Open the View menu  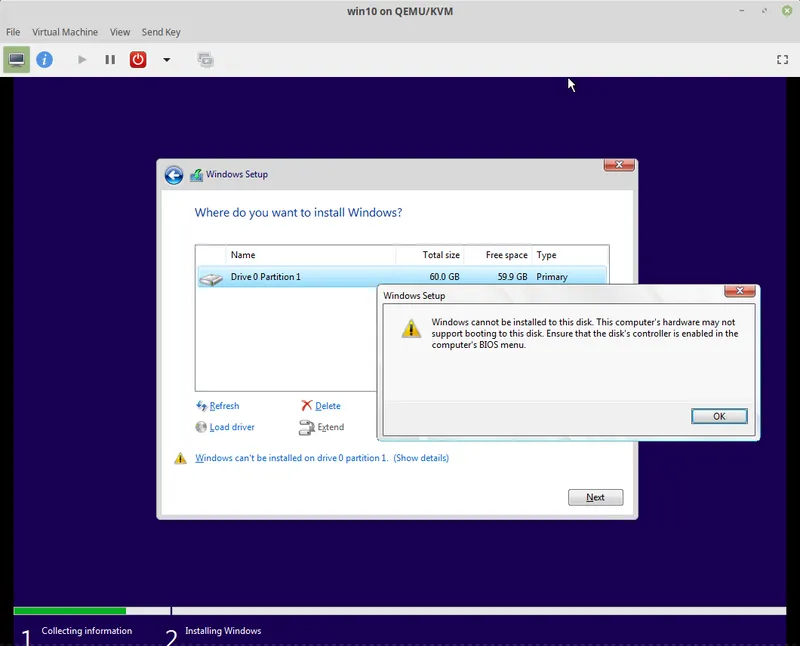pos(120,32)
